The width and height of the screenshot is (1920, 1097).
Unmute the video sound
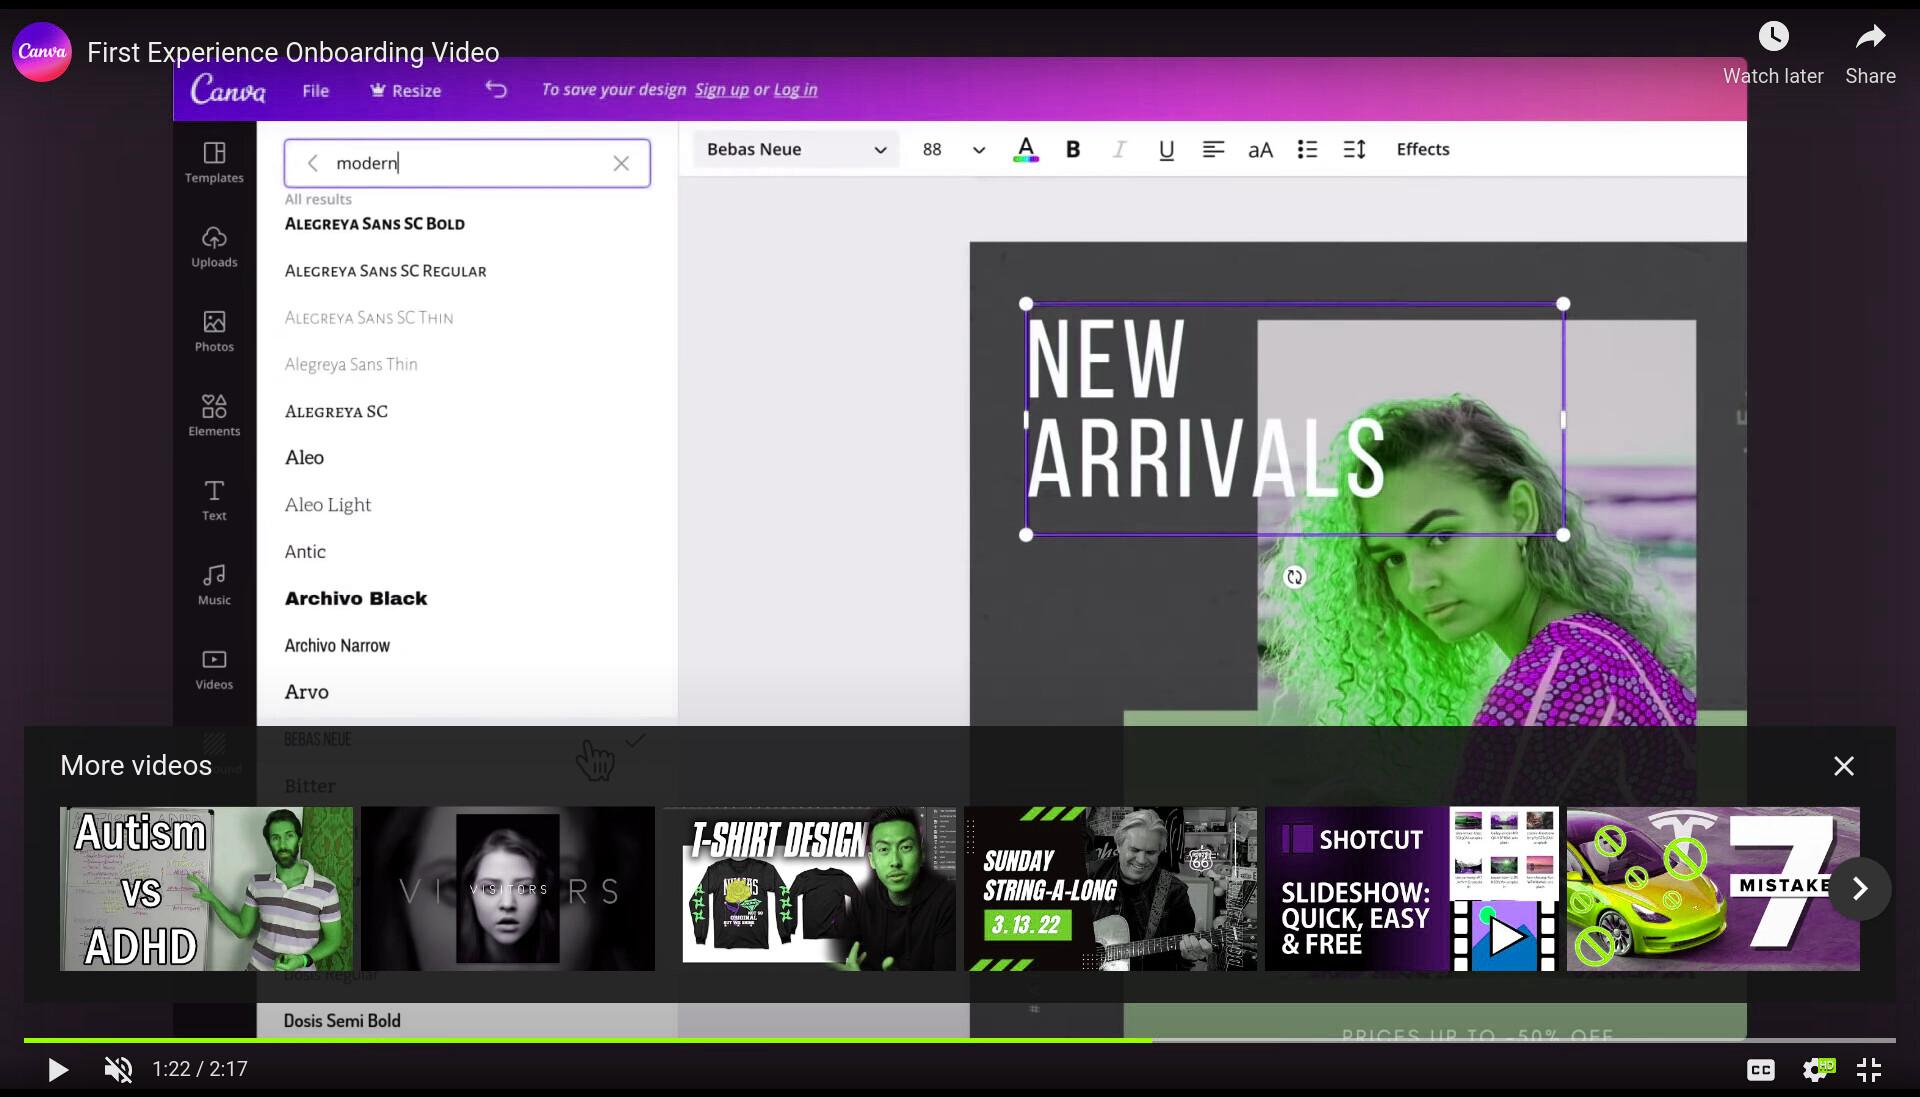click(x=118, y=1070)
